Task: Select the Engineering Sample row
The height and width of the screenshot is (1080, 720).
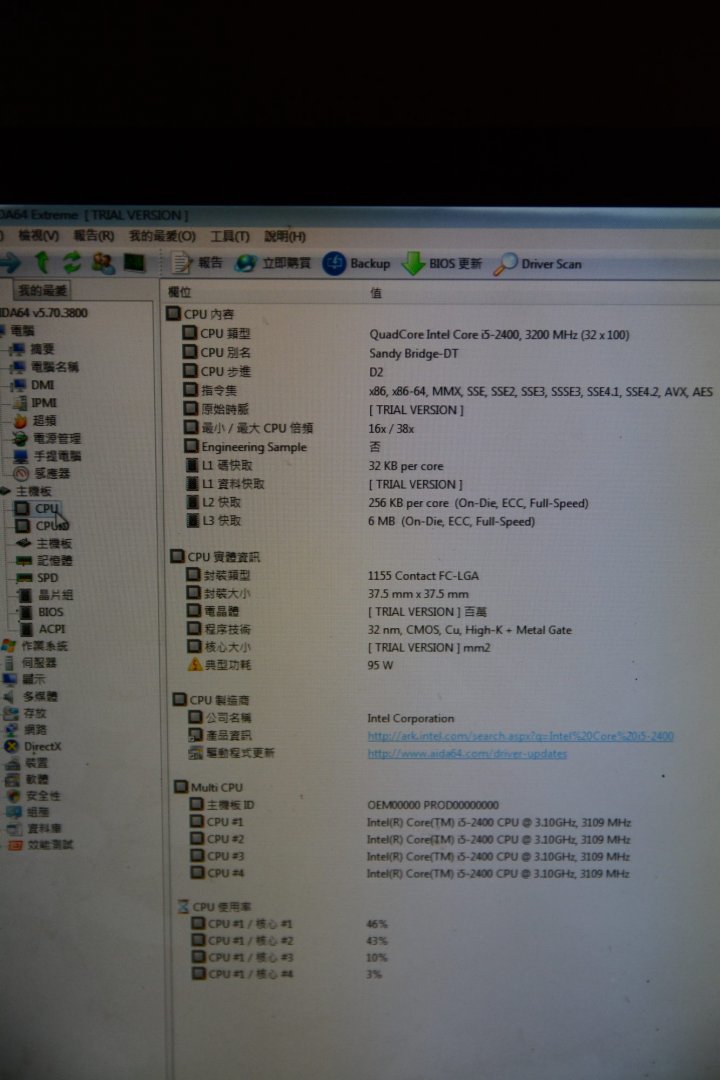Action: 282,446
